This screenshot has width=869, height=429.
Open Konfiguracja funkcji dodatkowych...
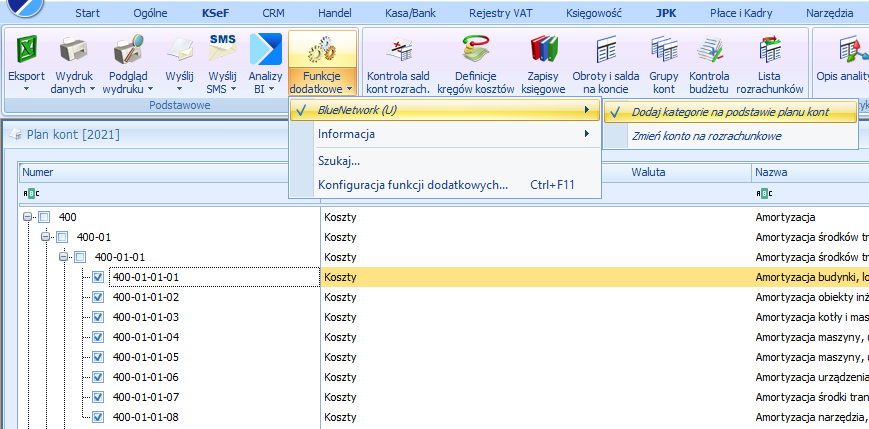(445, 185)
